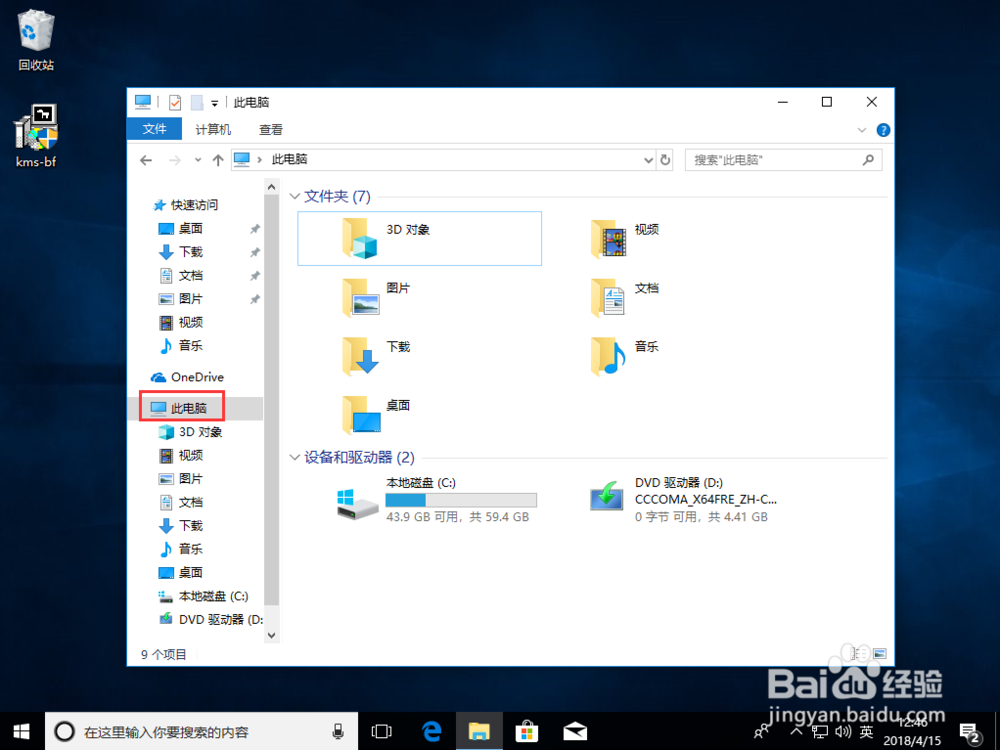Open Task View on the taskbar
Screen dimensions: 1000x750
(x=381, y=732)
